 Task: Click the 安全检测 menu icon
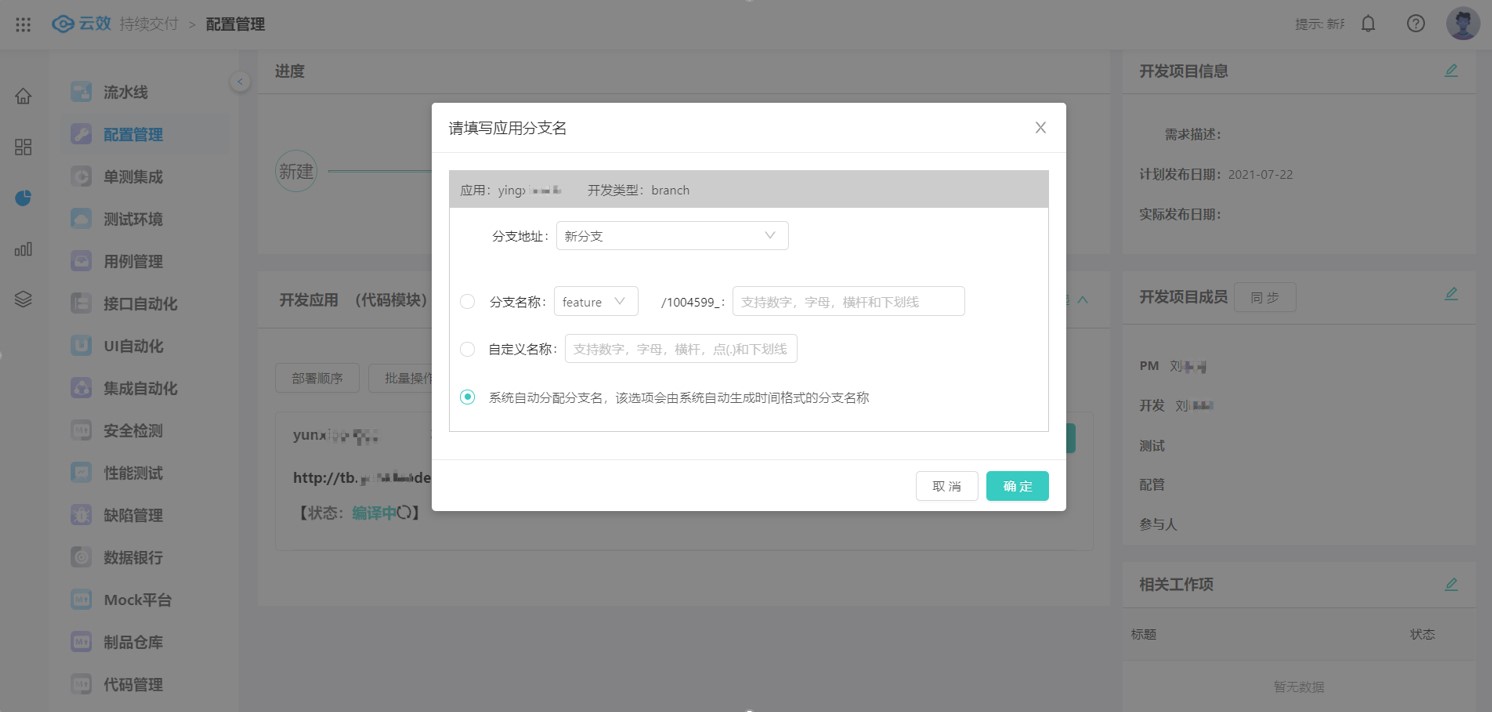click(81, 430)
